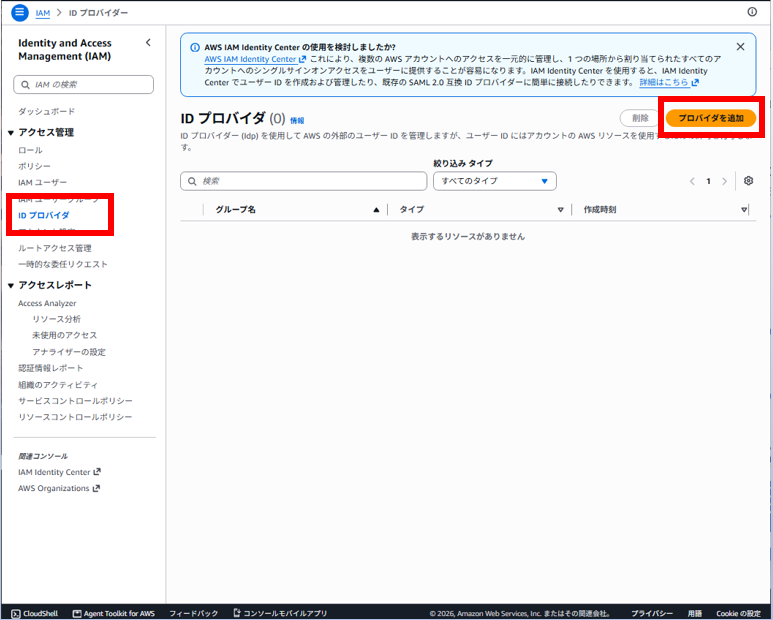
Task: Open 組織のアクティビティ in the sidebar
Action: pos(58,384)
